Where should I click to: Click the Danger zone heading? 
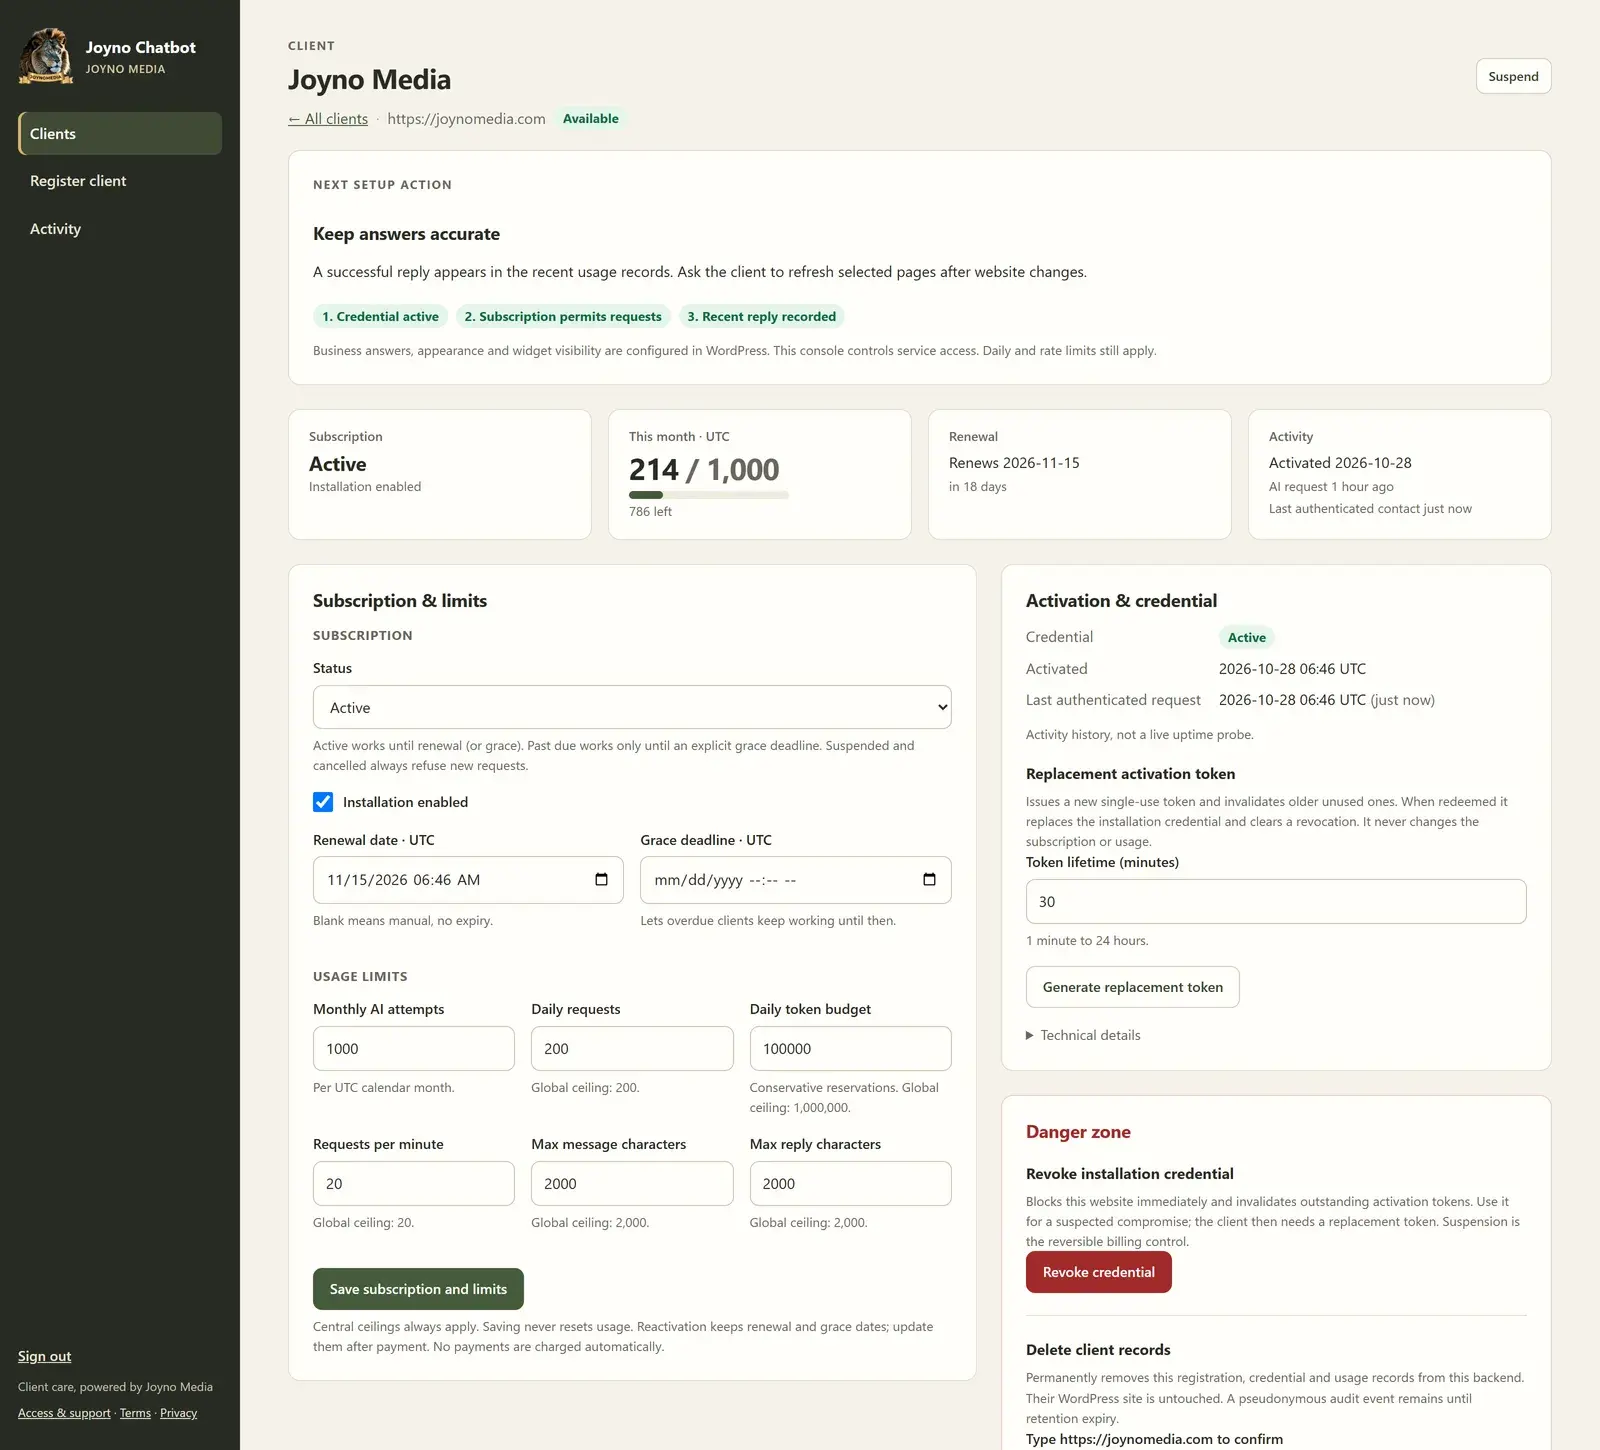1078,1132
